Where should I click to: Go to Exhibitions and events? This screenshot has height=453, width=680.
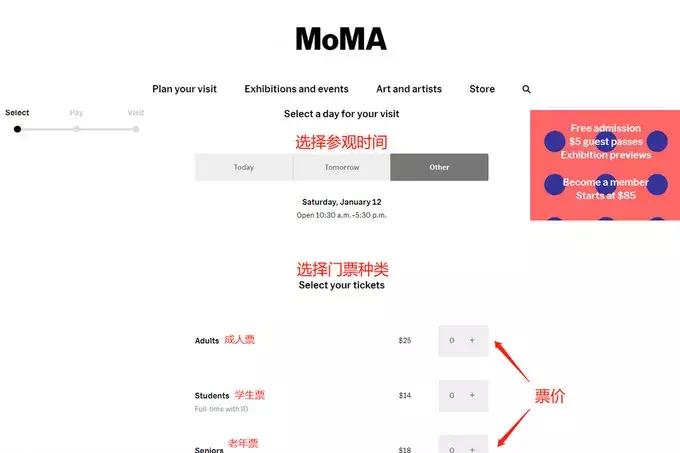pos(296,89)
